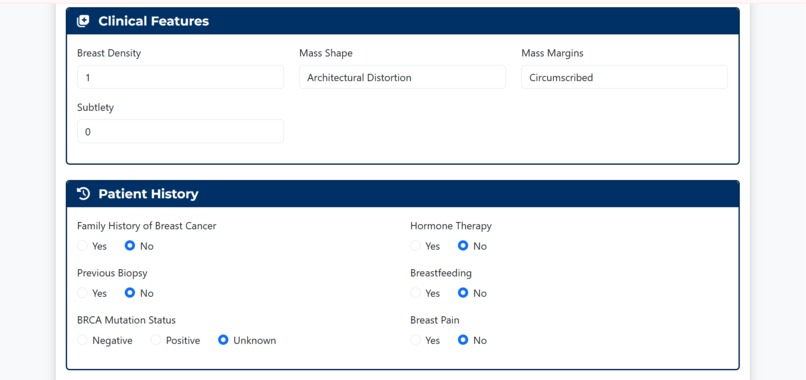The height and width of the screenshot is (380, 806).
Task: Set Breastfeeding to No
Action: [x=463, y=293]
